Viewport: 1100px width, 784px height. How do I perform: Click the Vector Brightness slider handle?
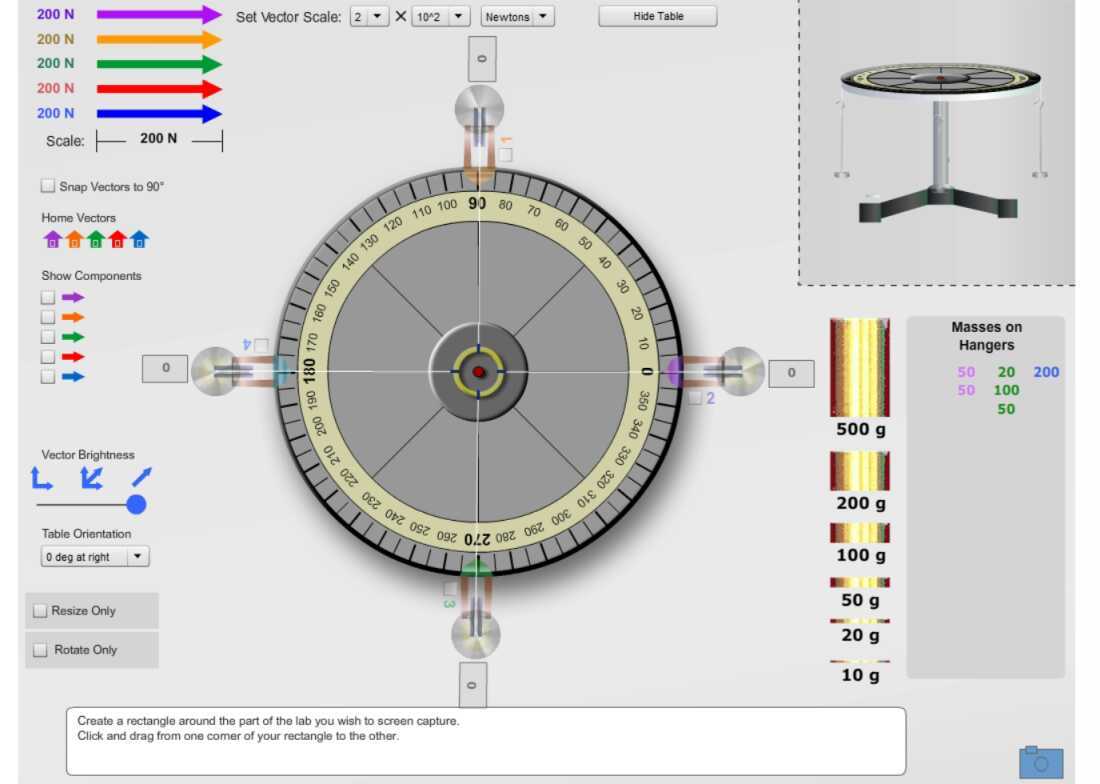pos(137,504)
